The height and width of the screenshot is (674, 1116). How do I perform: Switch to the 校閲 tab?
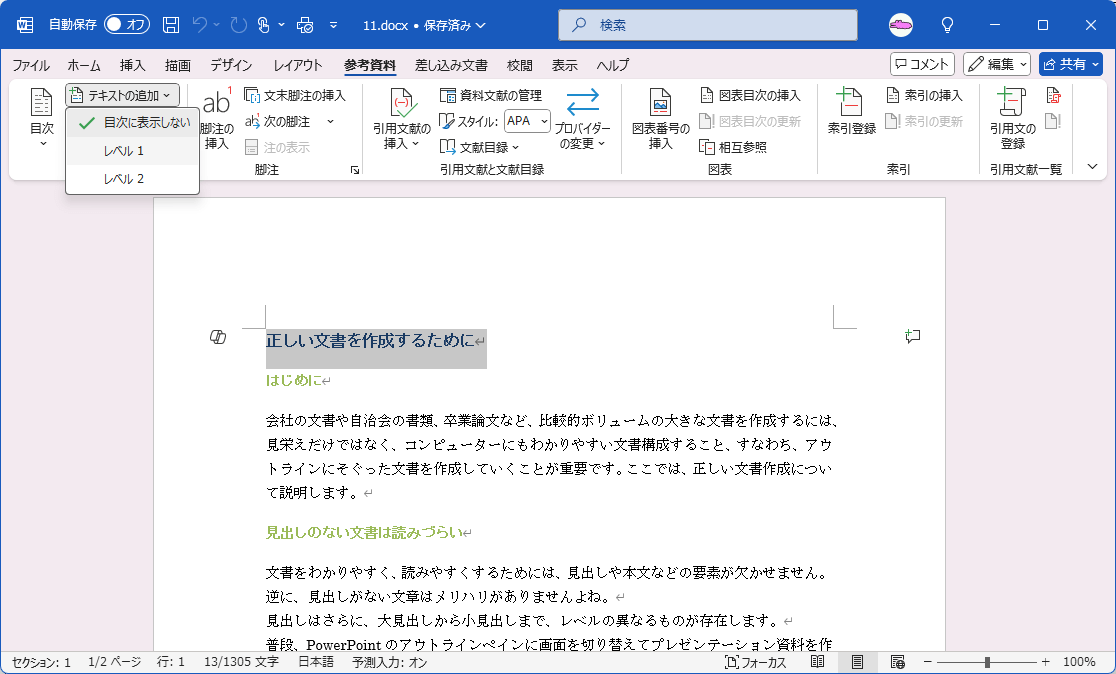[x=520, y=65]
